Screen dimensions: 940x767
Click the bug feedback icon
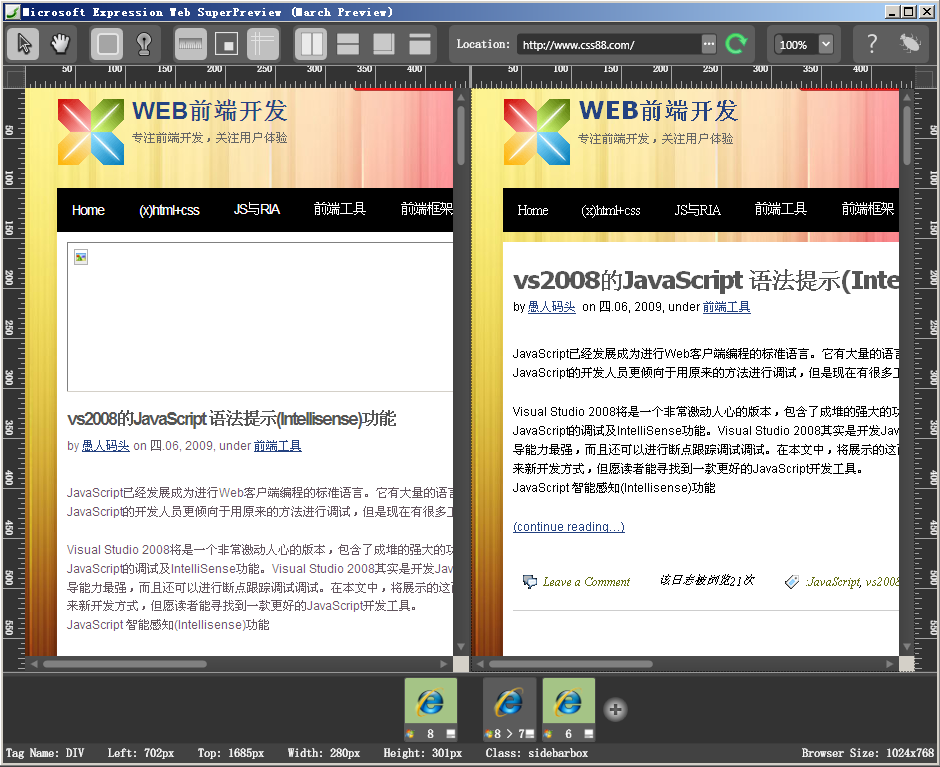point(909,43)
